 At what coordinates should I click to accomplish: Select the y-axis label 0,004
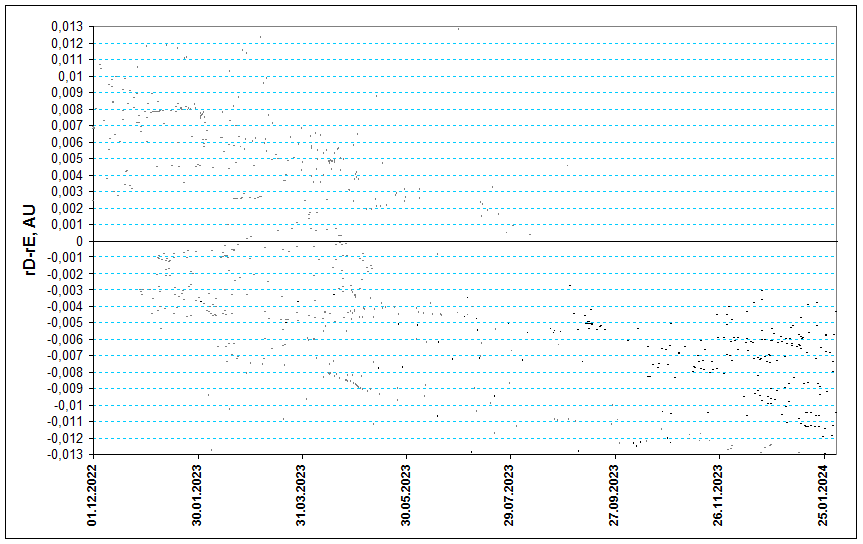(67, 175)
